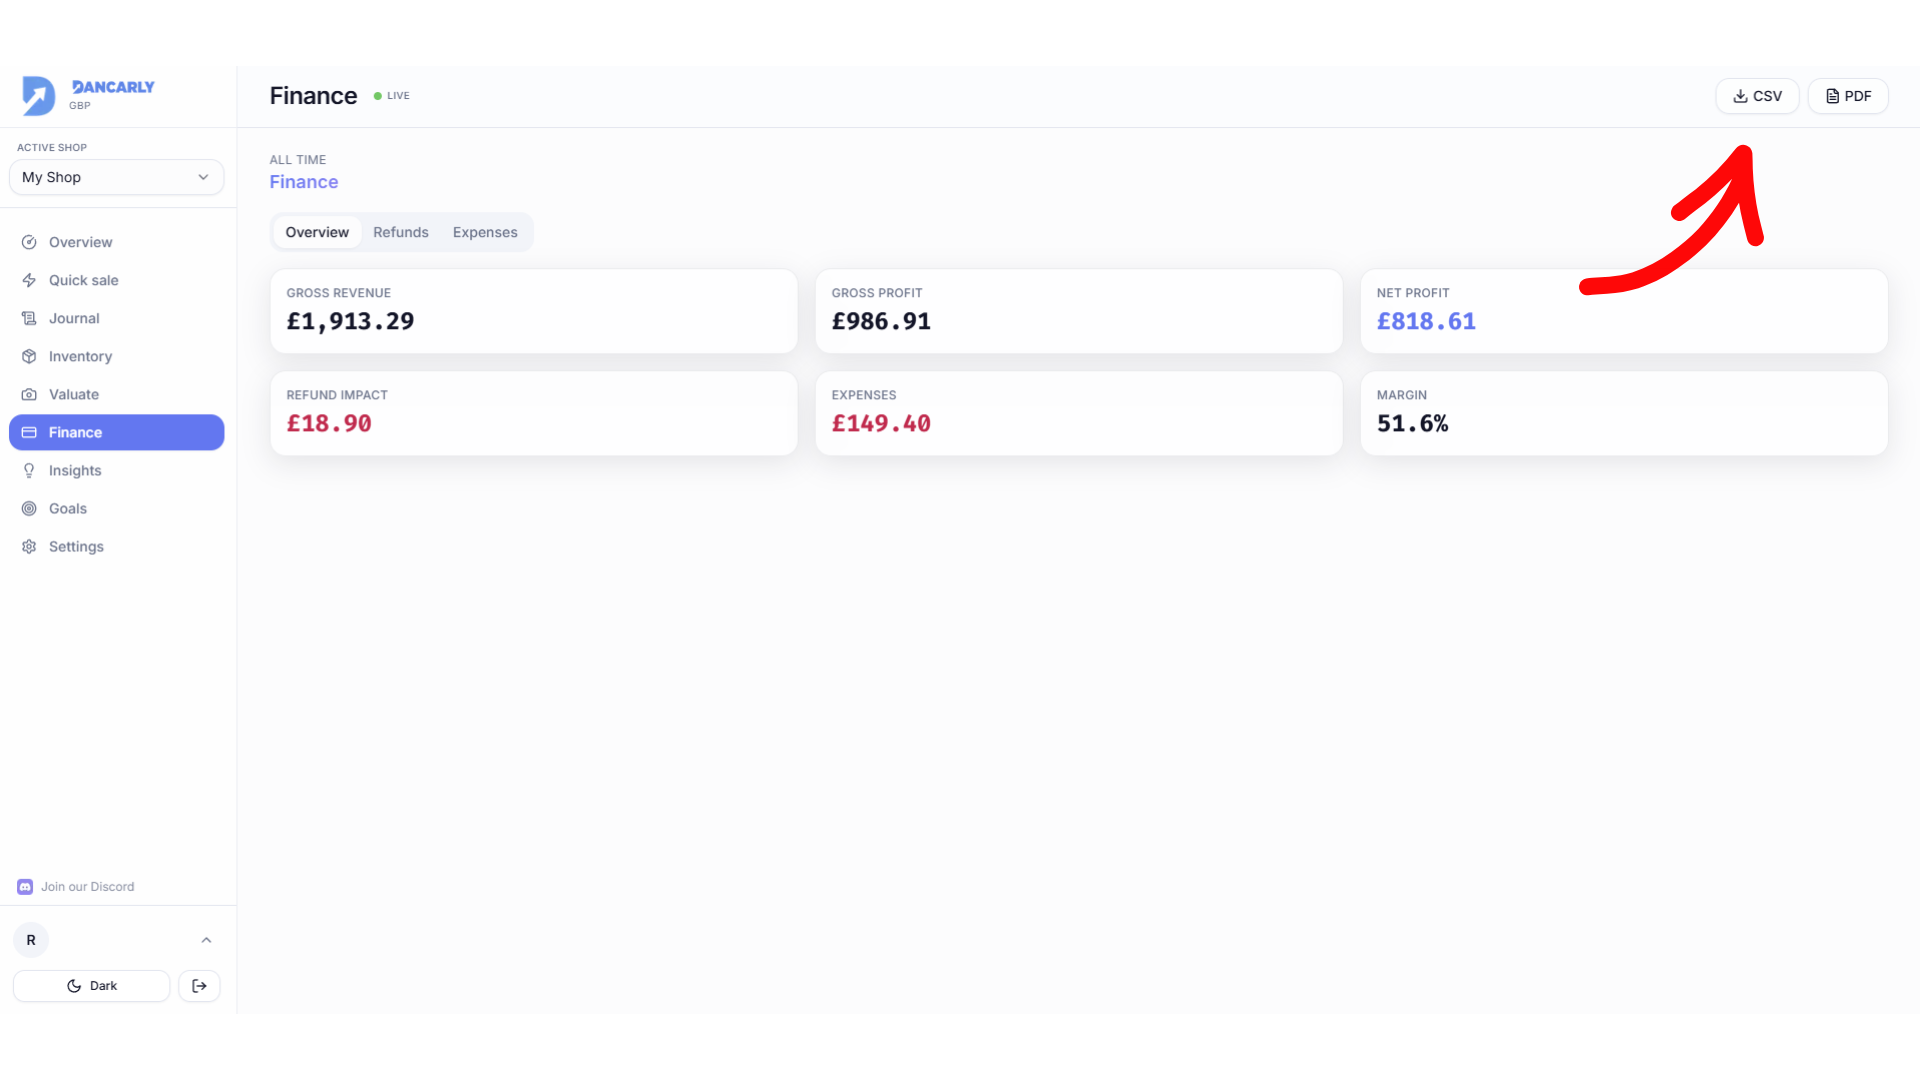1920x1080 pixels.
Task: Export finance report as PDF
Action: click(x=1848, y=96)
